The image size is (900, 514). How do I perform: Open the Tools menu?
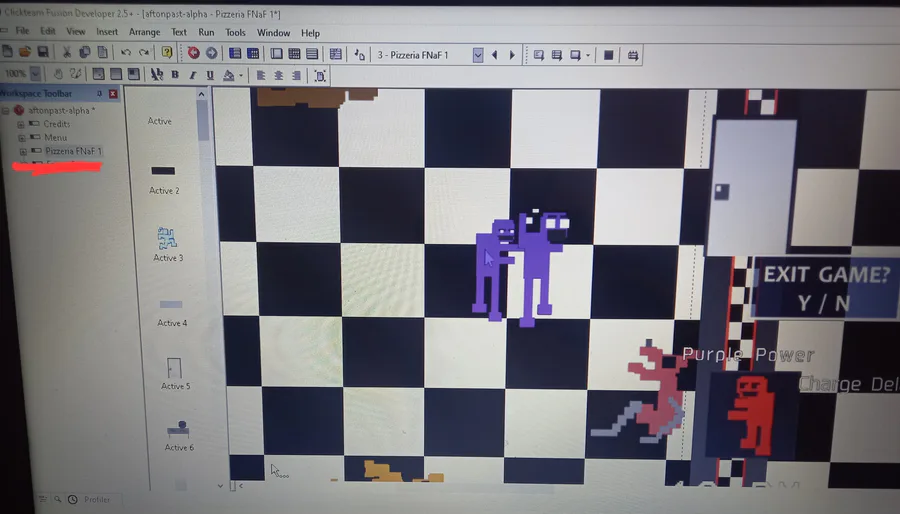[x=235, y=33]
